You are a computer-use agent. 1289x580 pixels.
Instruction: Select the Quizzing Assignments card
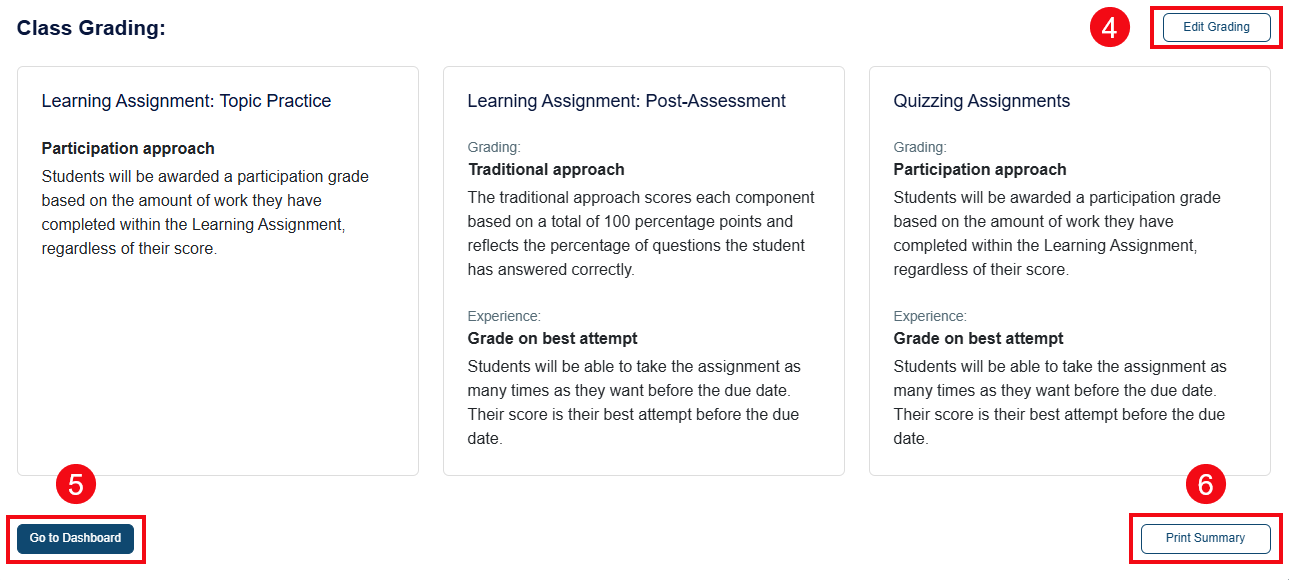coord(1070,270)
